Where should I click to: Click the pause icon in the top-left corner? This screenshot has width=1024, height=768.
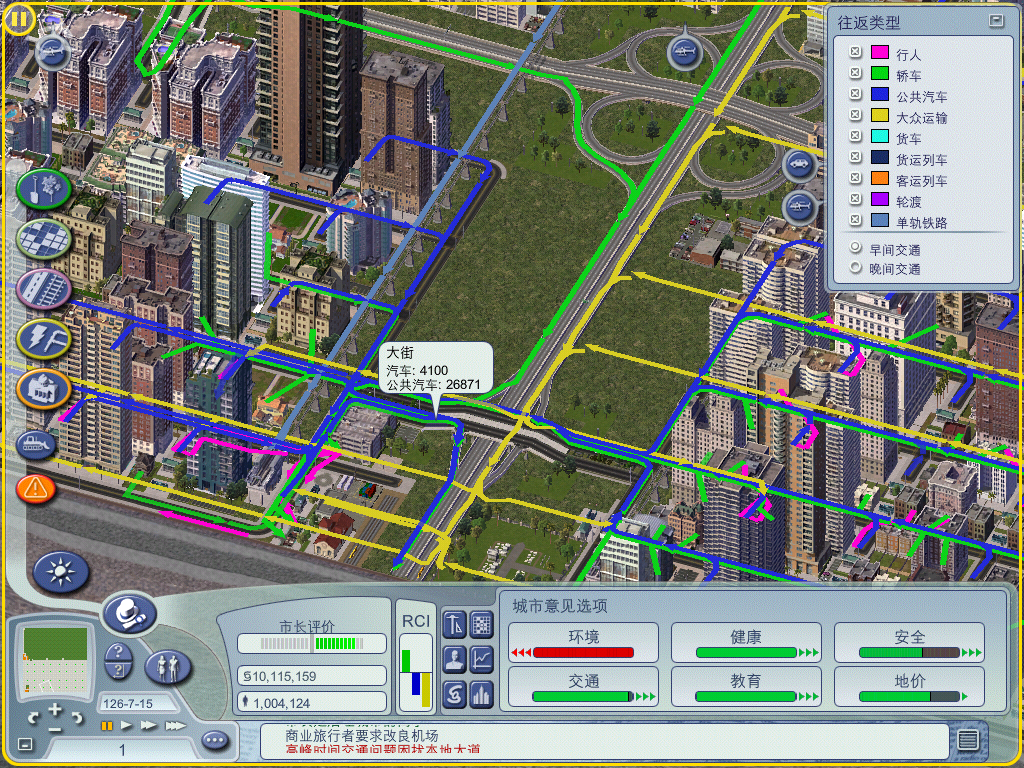(x=18, y=19)
